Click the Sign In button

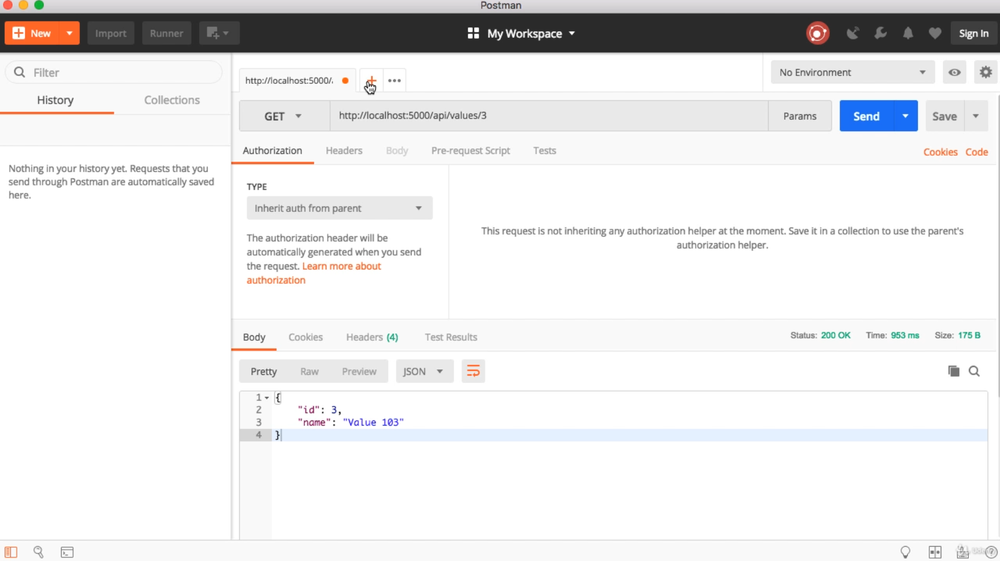point(973,33)
